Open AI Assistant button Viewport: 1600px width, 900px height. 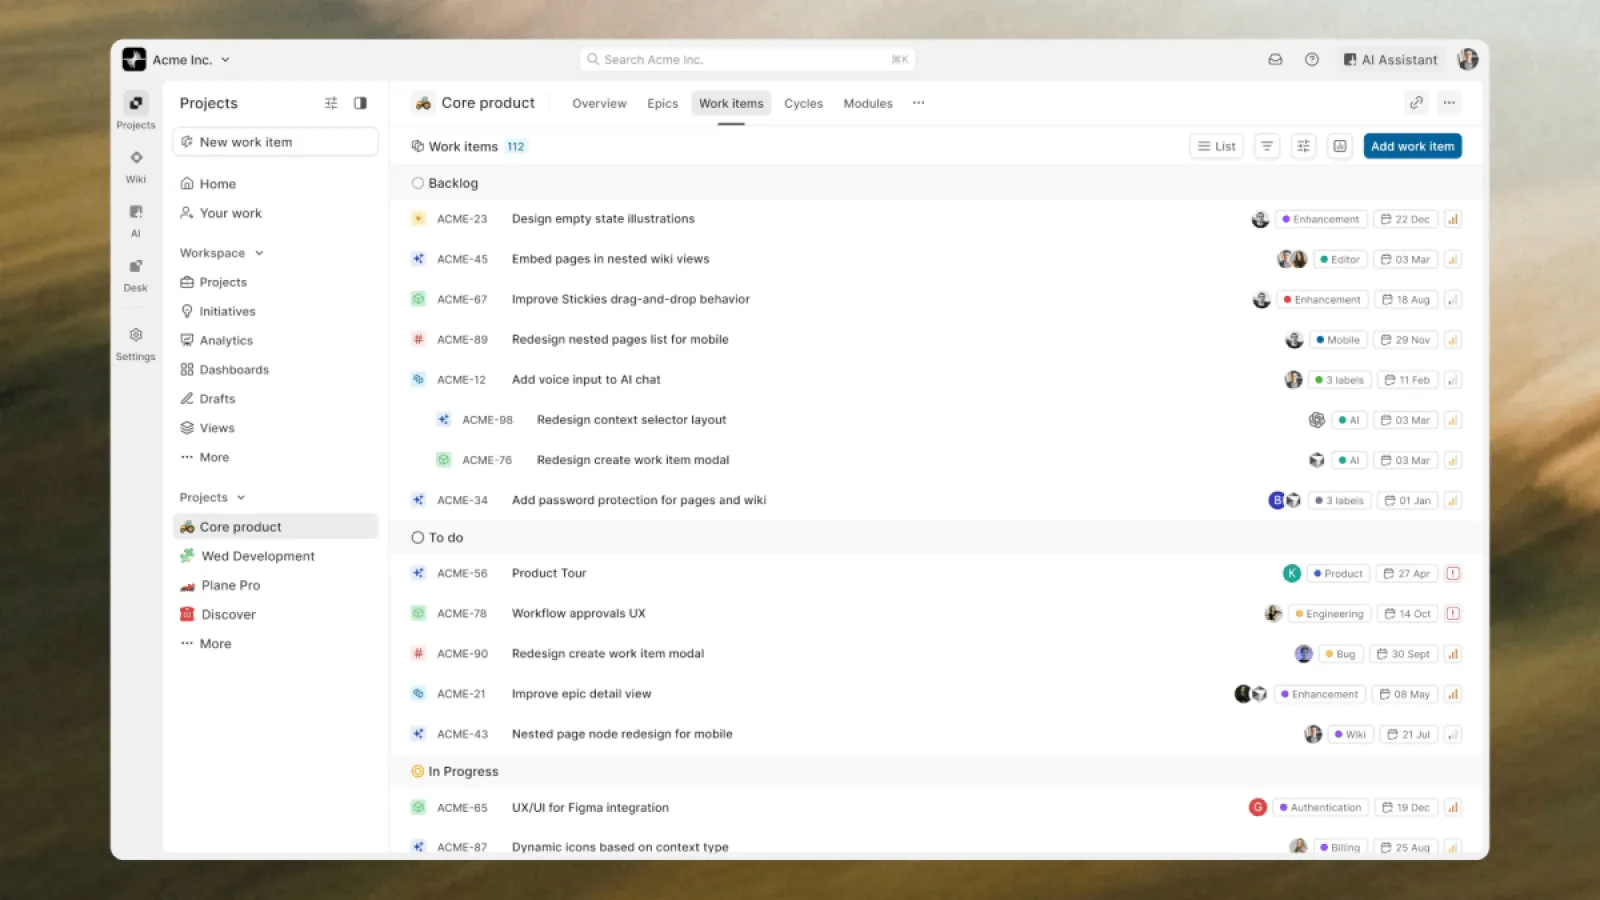coord(1390,60)
